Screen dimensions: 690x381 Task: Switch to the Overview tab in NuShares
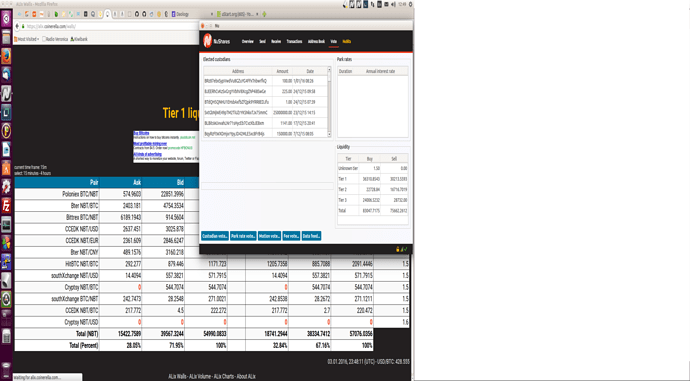[248, 41]
